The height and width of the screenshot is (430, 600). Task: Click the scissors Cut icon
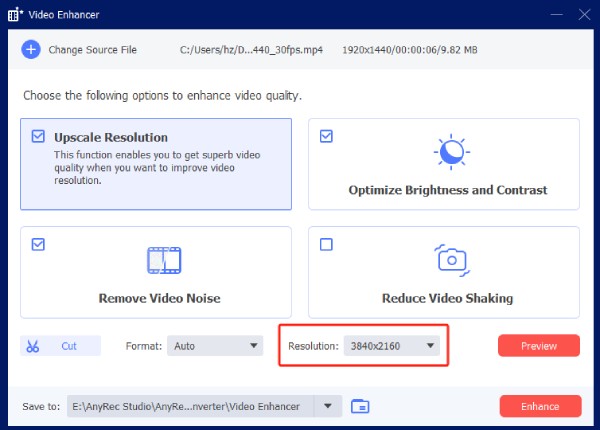pyautogui.click(x=34, y=346)
